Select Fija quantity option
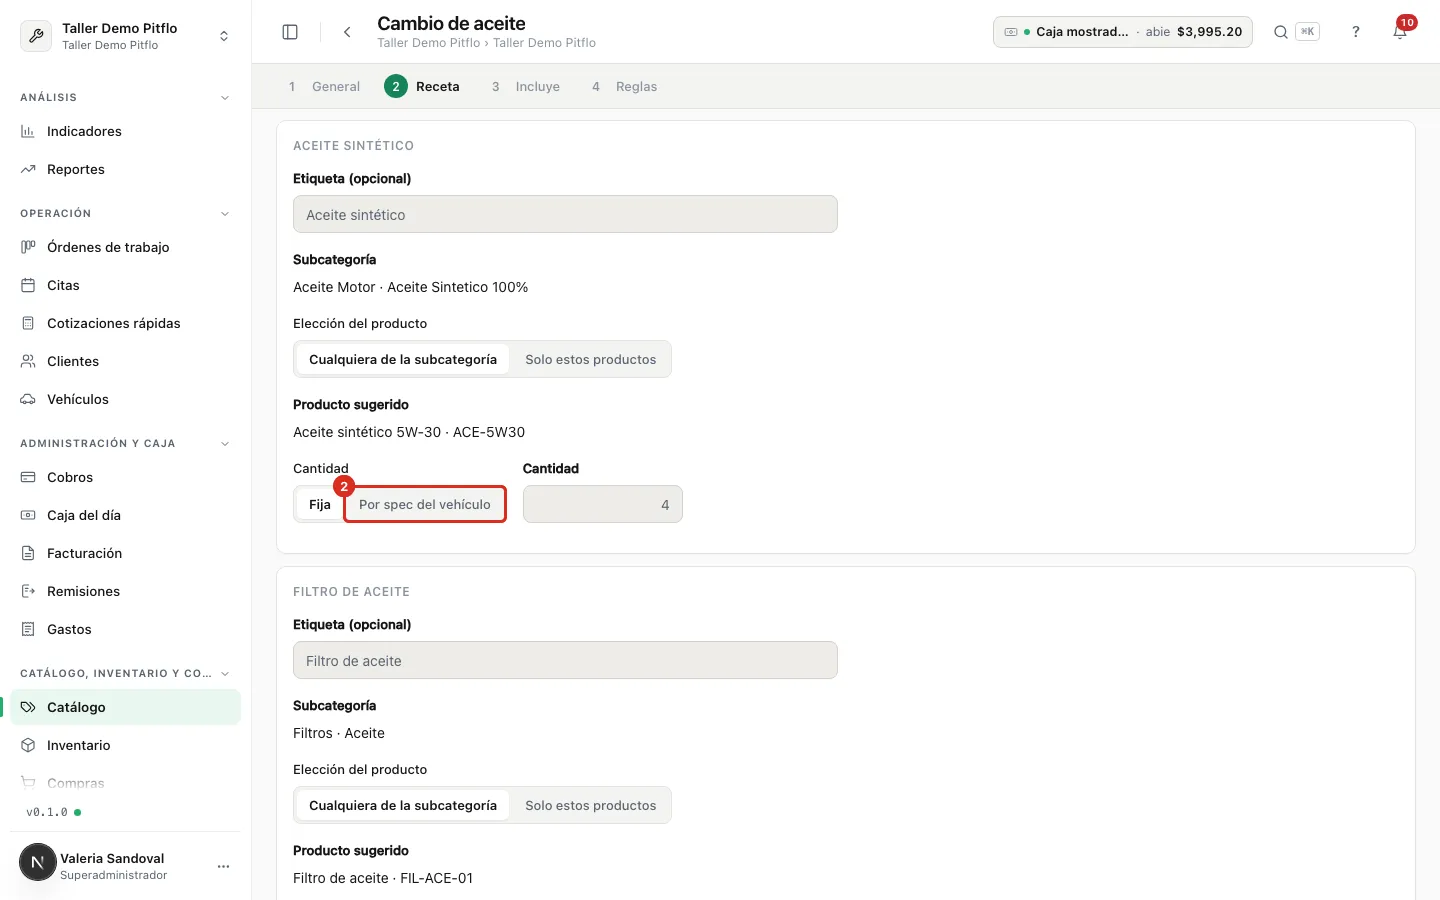The height and width of the screenshot is (900, 1440). (x=320, y=504)
